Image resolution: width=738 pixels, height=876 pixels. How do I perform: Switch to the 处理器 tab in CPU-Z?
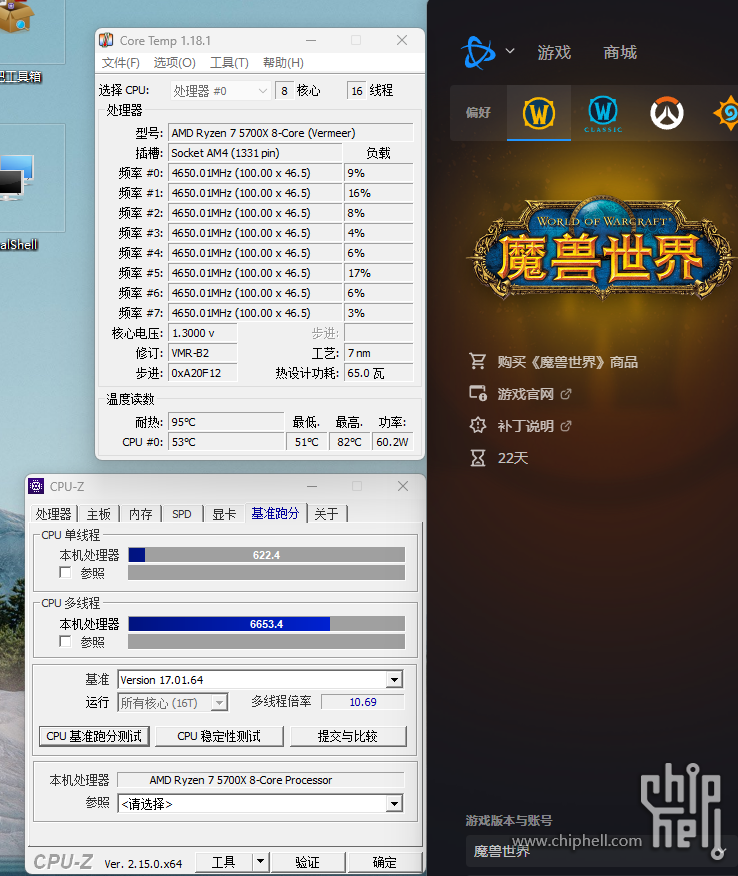(x=54, y=514)
